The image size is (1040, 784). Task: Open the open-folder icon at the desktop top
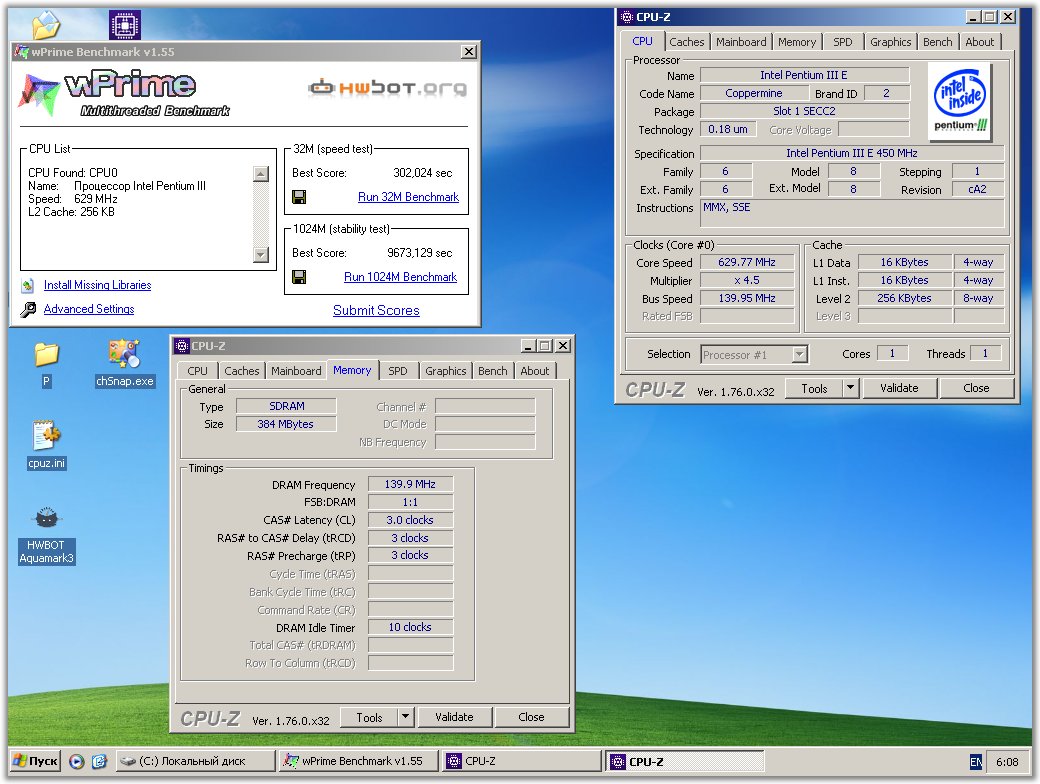click(x=46, y=25)
